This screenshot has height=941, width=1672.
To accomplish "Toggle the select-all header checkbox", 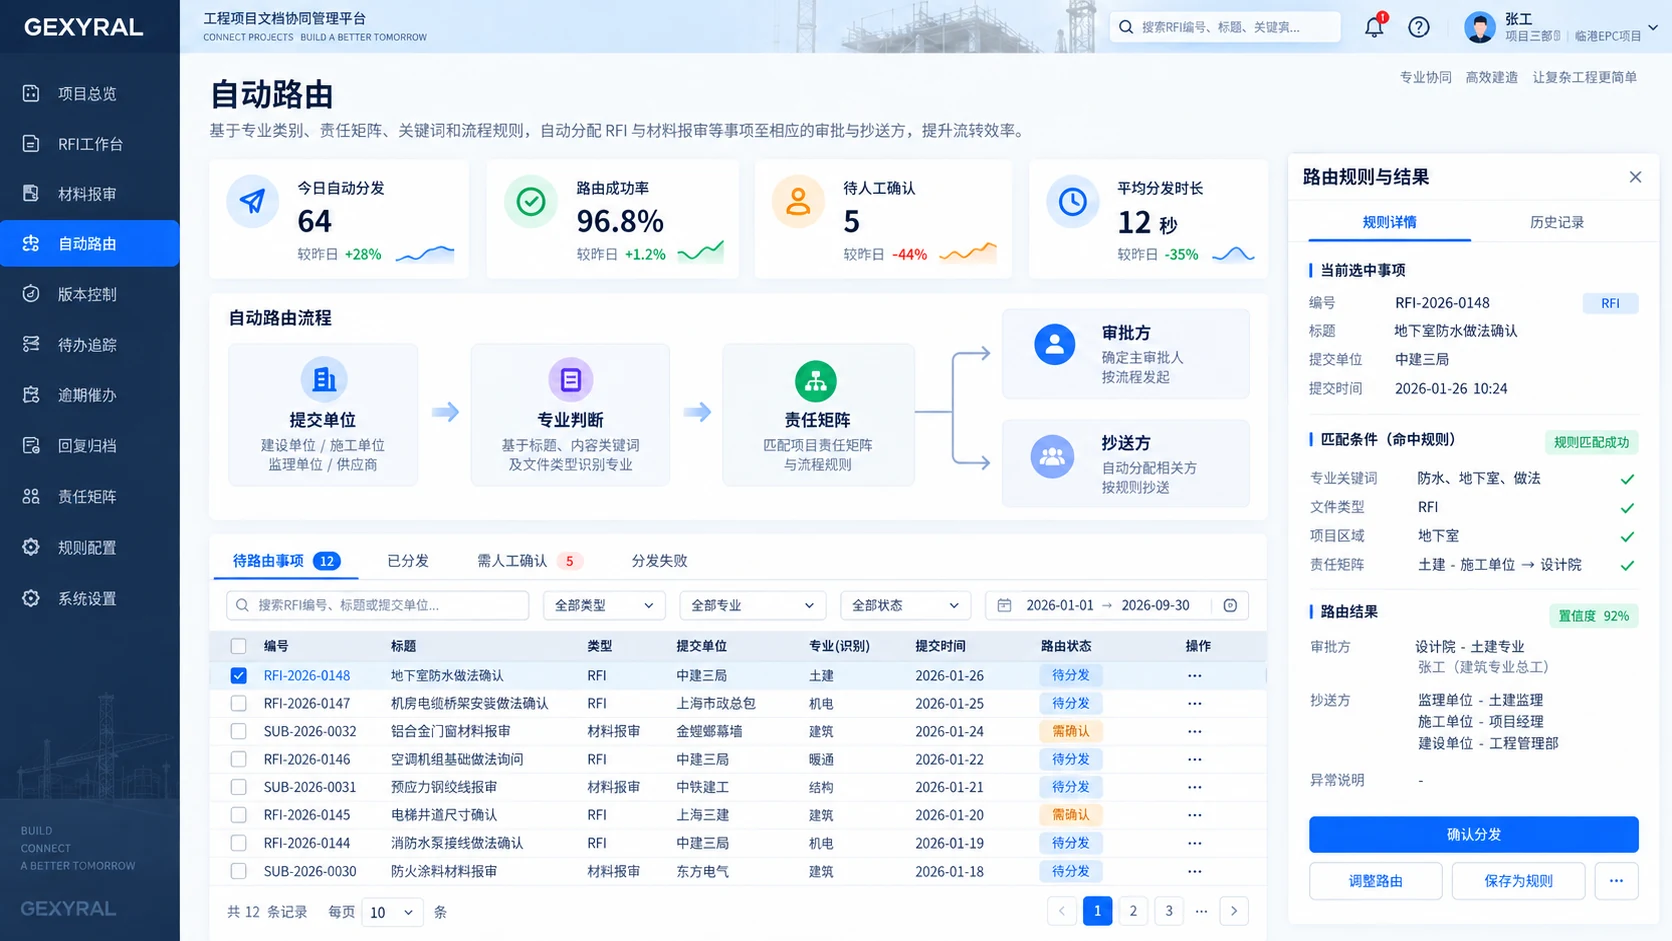I will 238,646.
